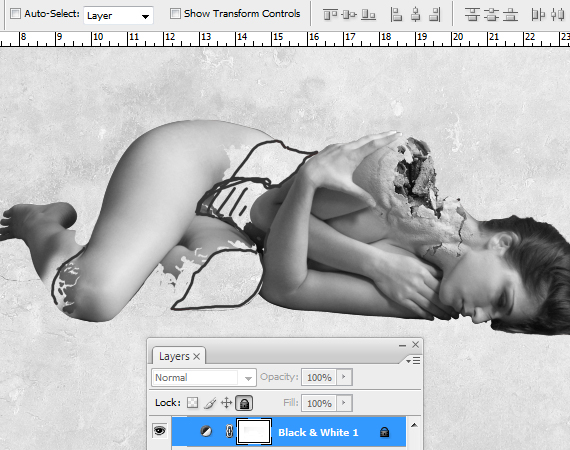
Task: Enable the Auto-Select checkbox
Action: tap(15, 14)
